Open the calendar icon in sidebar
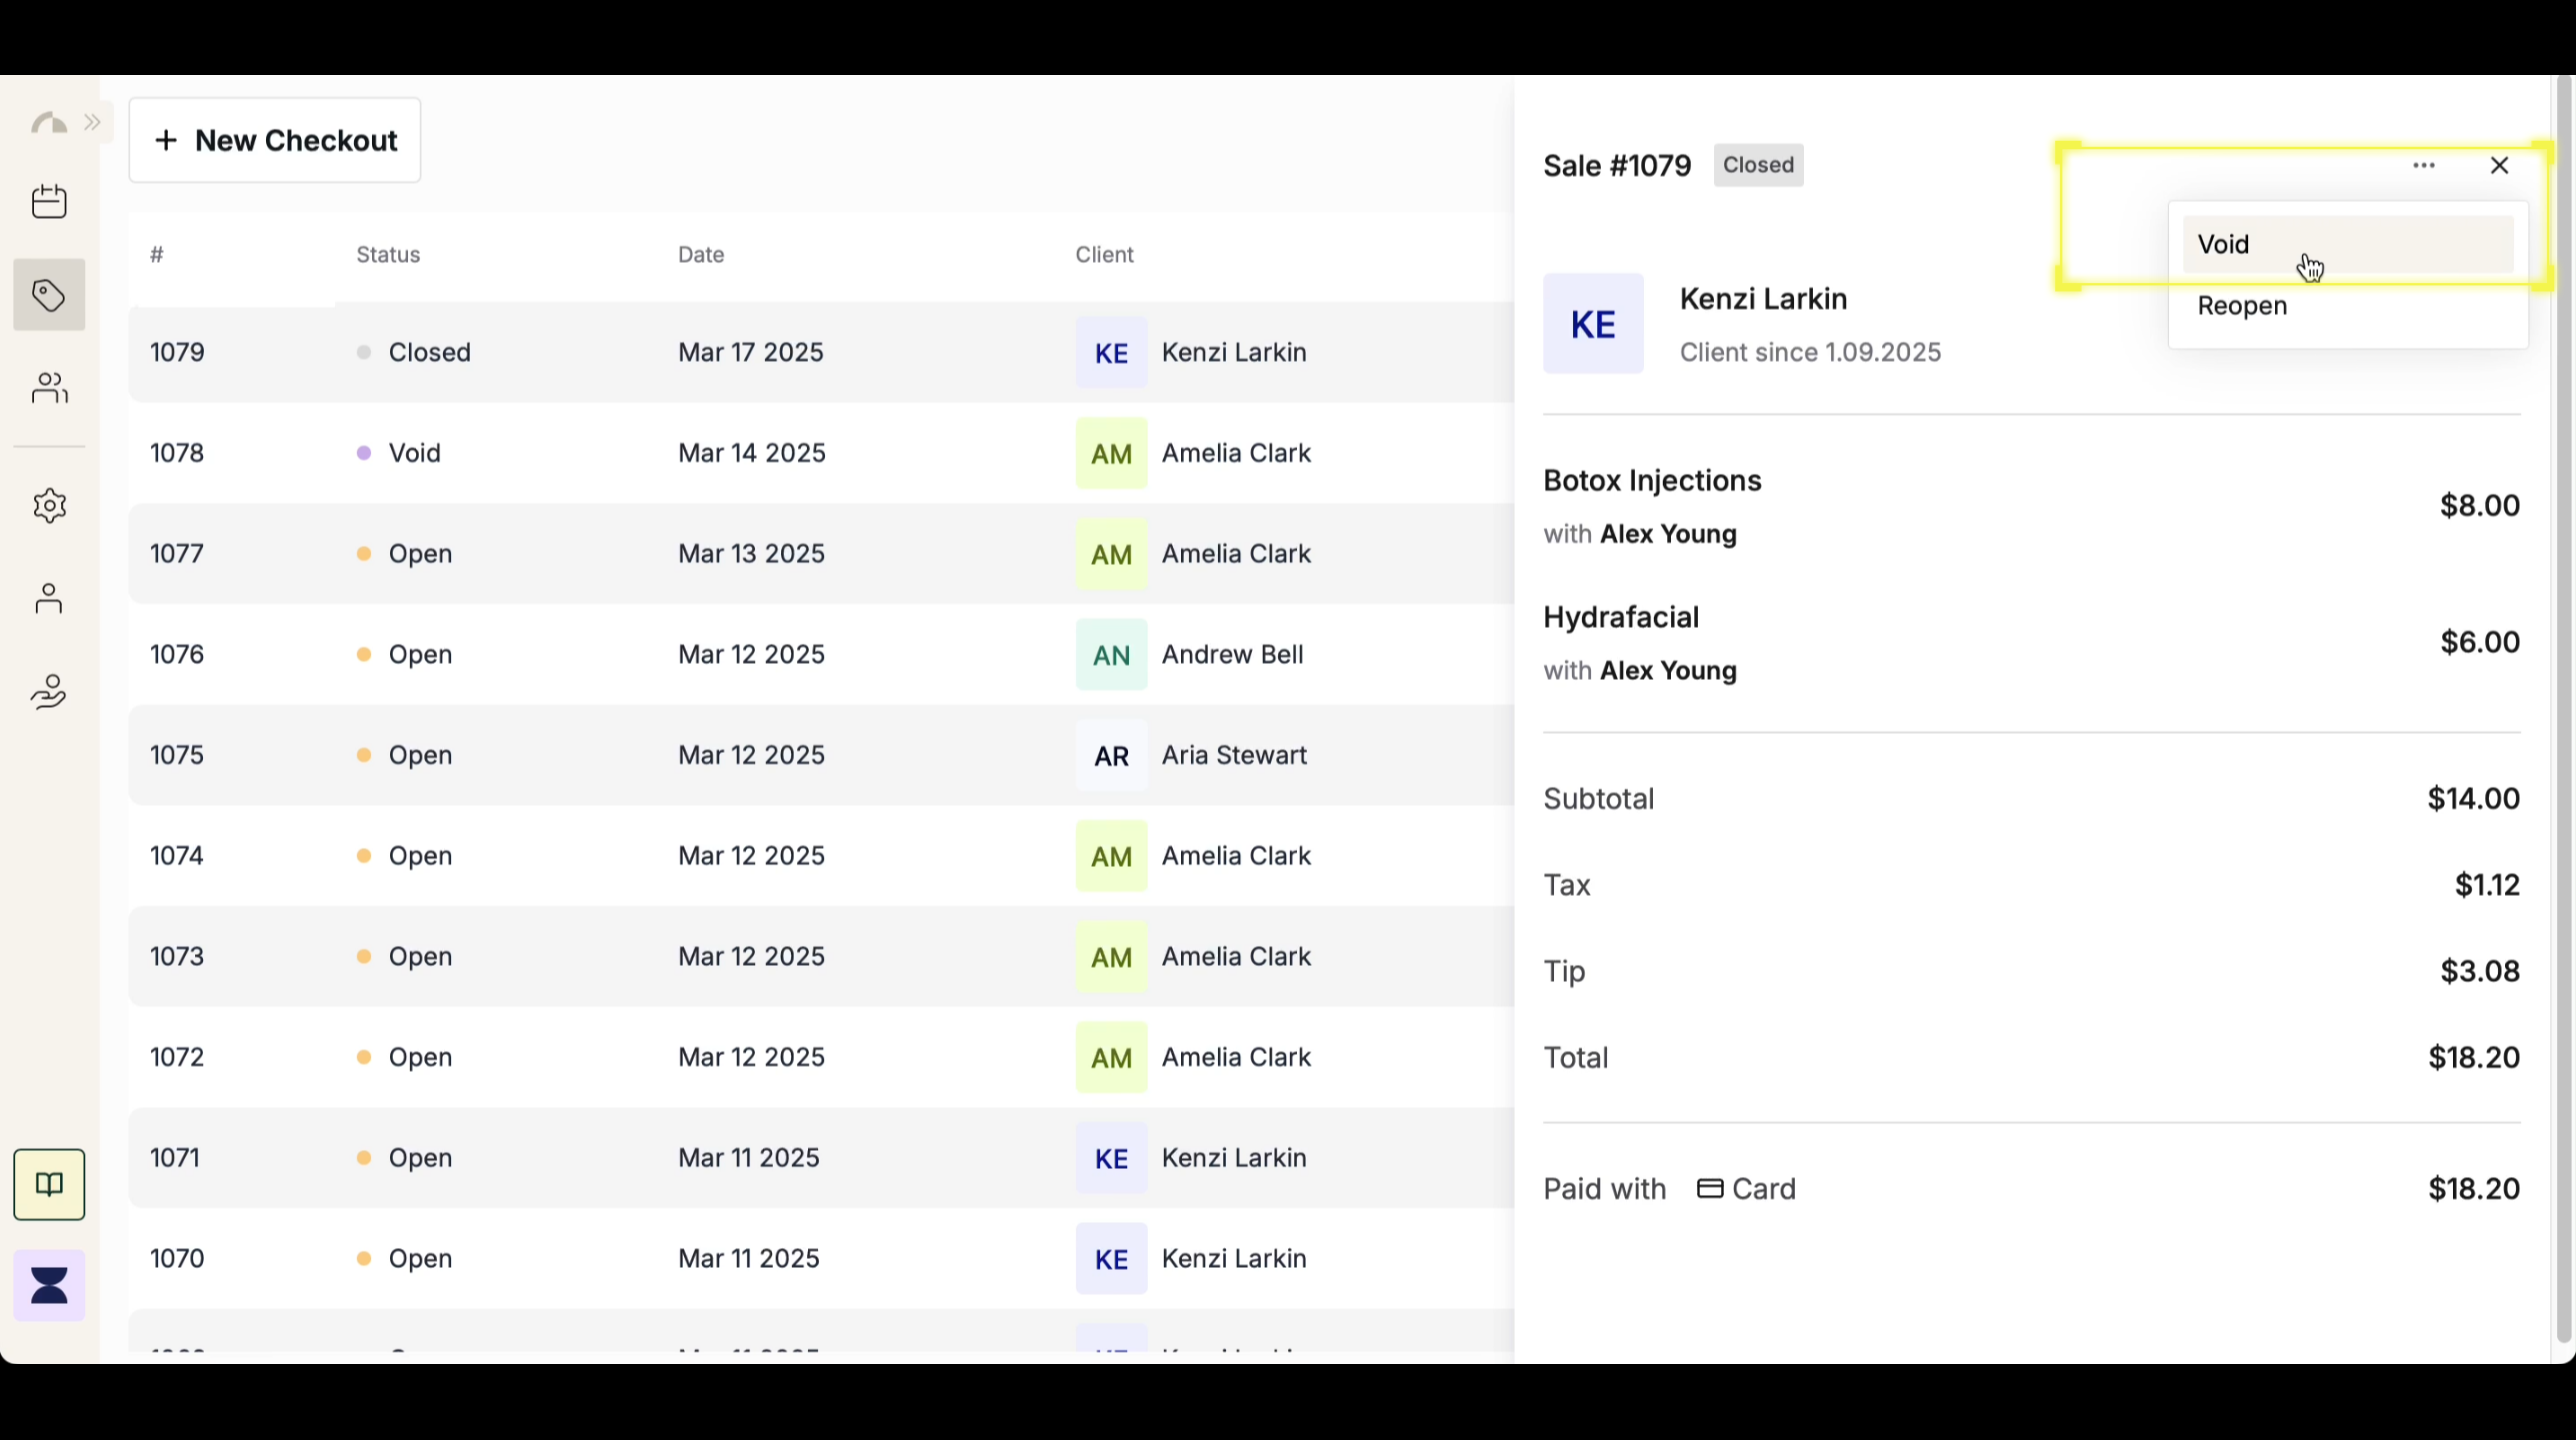The width and height of the screenshot is (2576, 1440). [49, 202]
